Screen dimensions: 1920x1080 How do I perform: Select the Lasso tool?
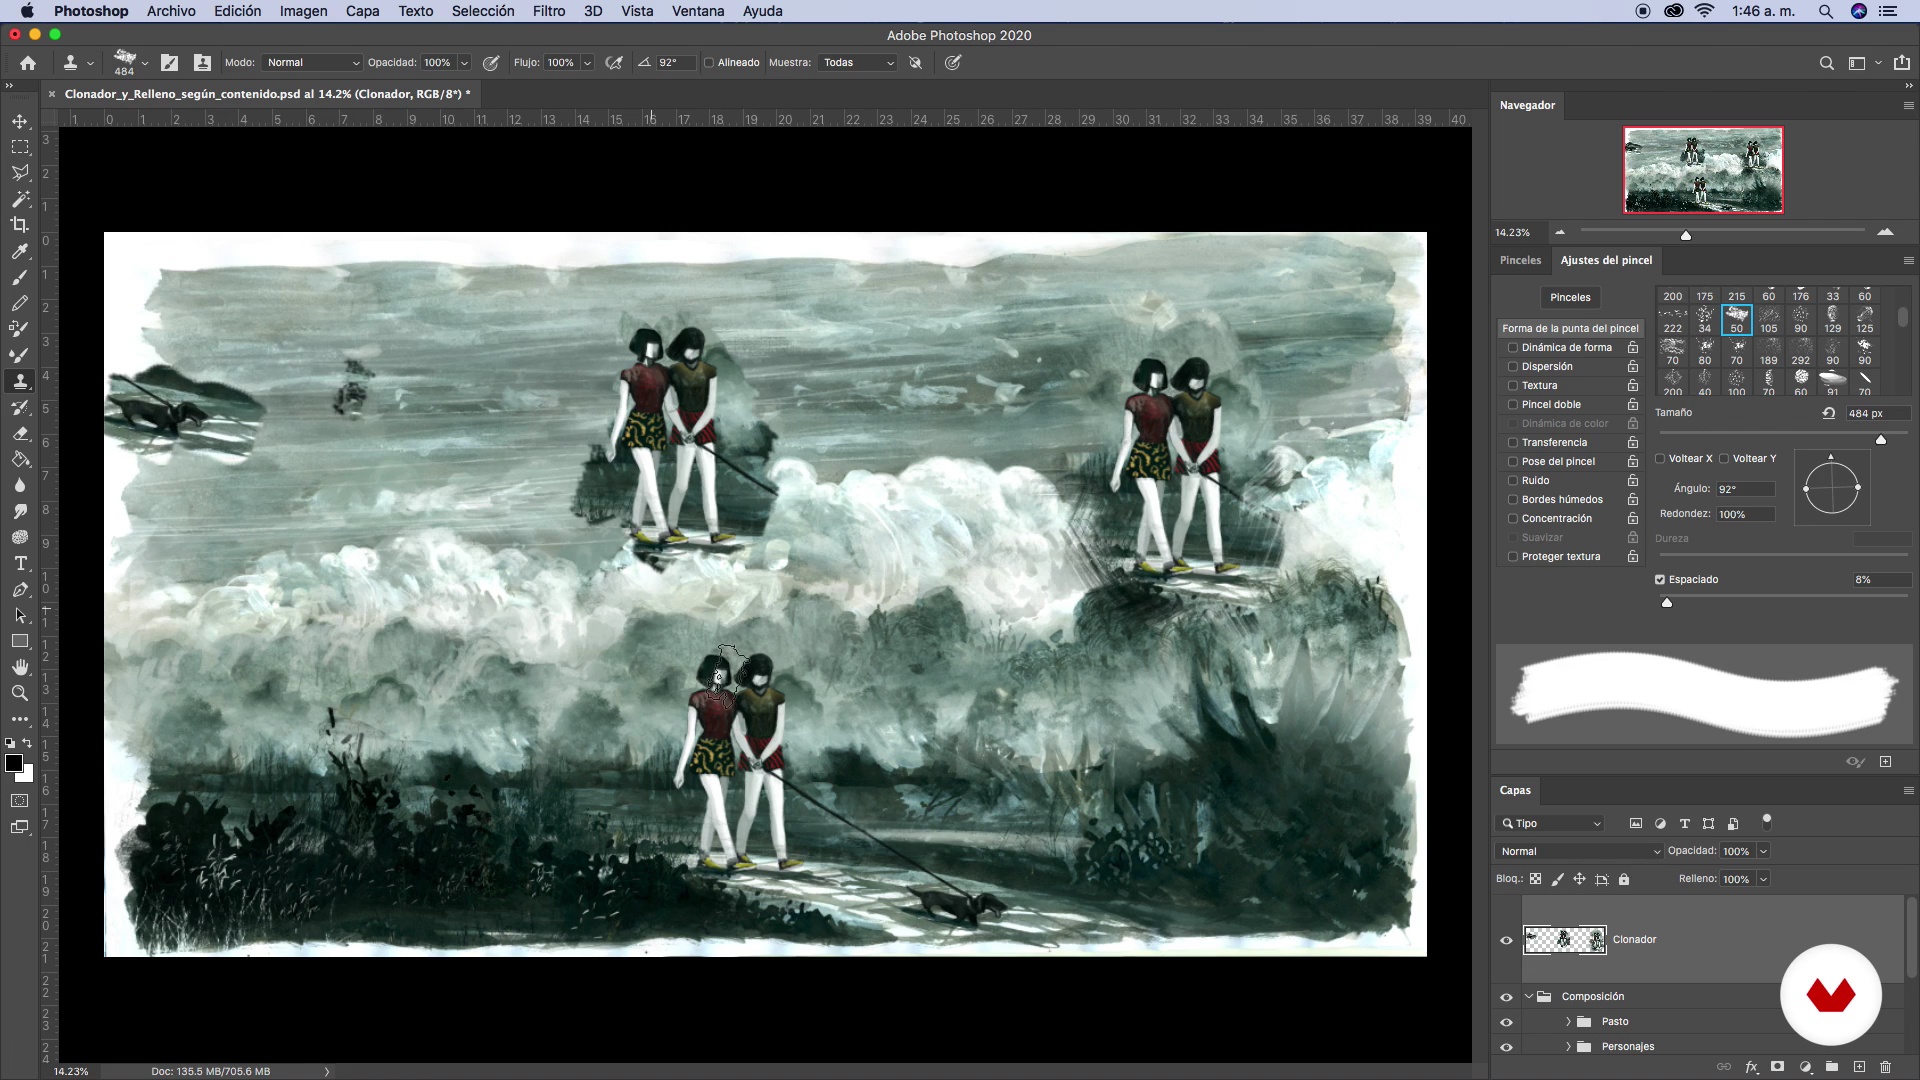[20, 173]
